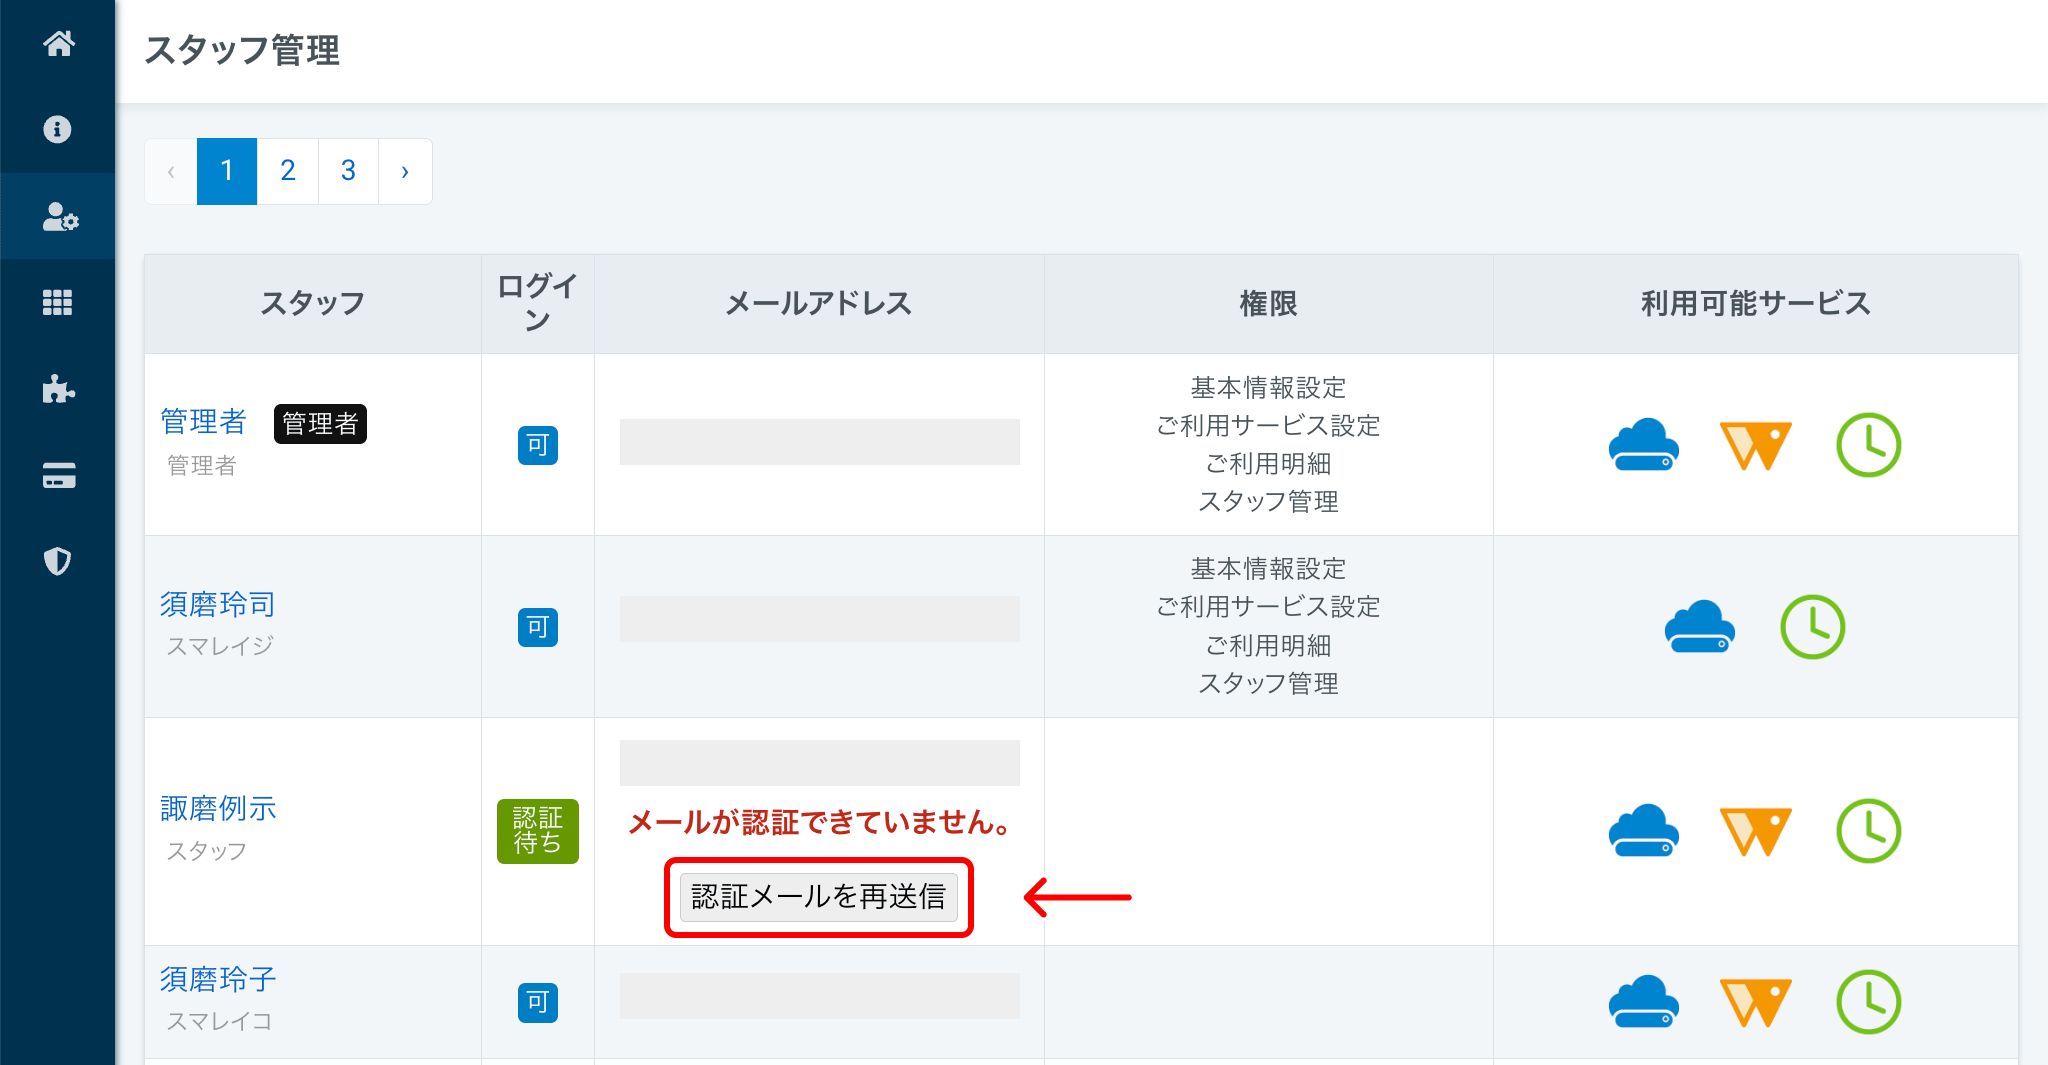This screenshot has width=2048, height=1065.
Task: Go to pagination page 2
Action: [x=288, y=171]
